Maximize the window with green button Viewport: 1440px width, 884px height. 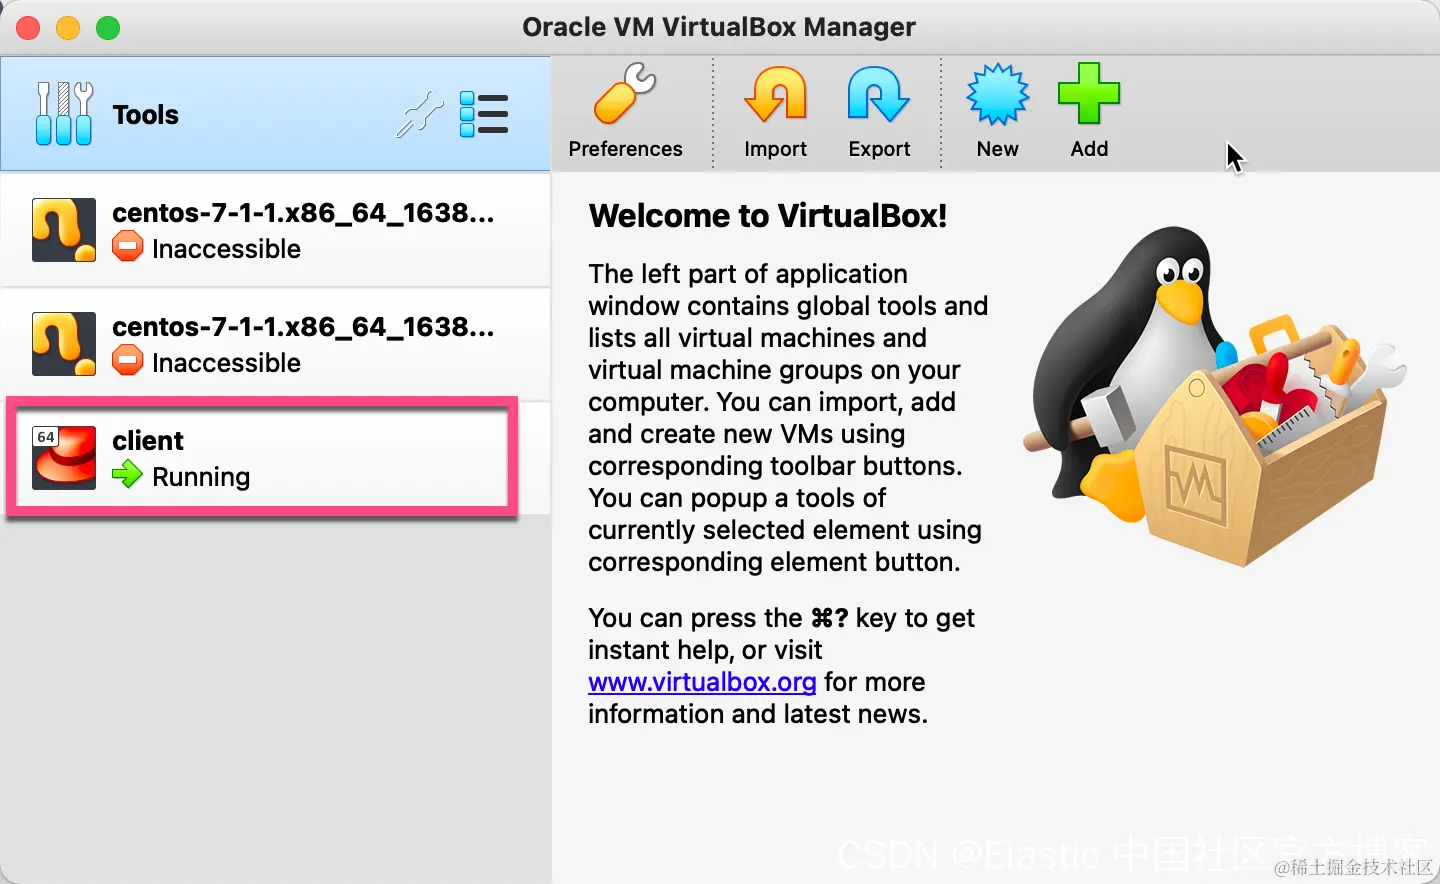coord(108,28)
